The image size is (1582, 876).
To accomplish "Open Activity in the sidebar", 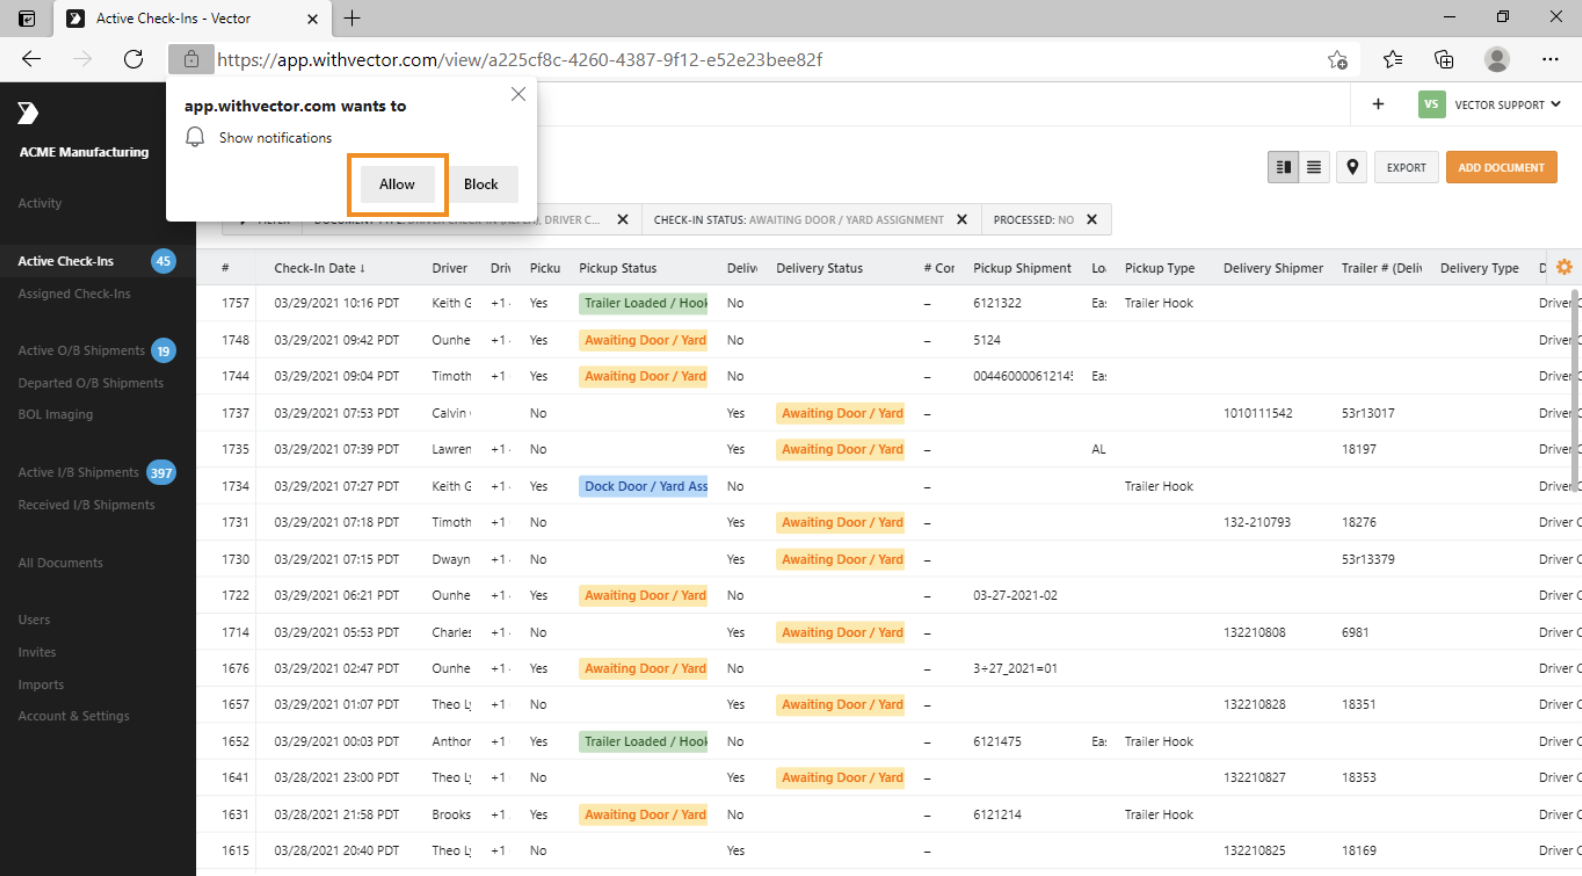I will coord(40,203).
